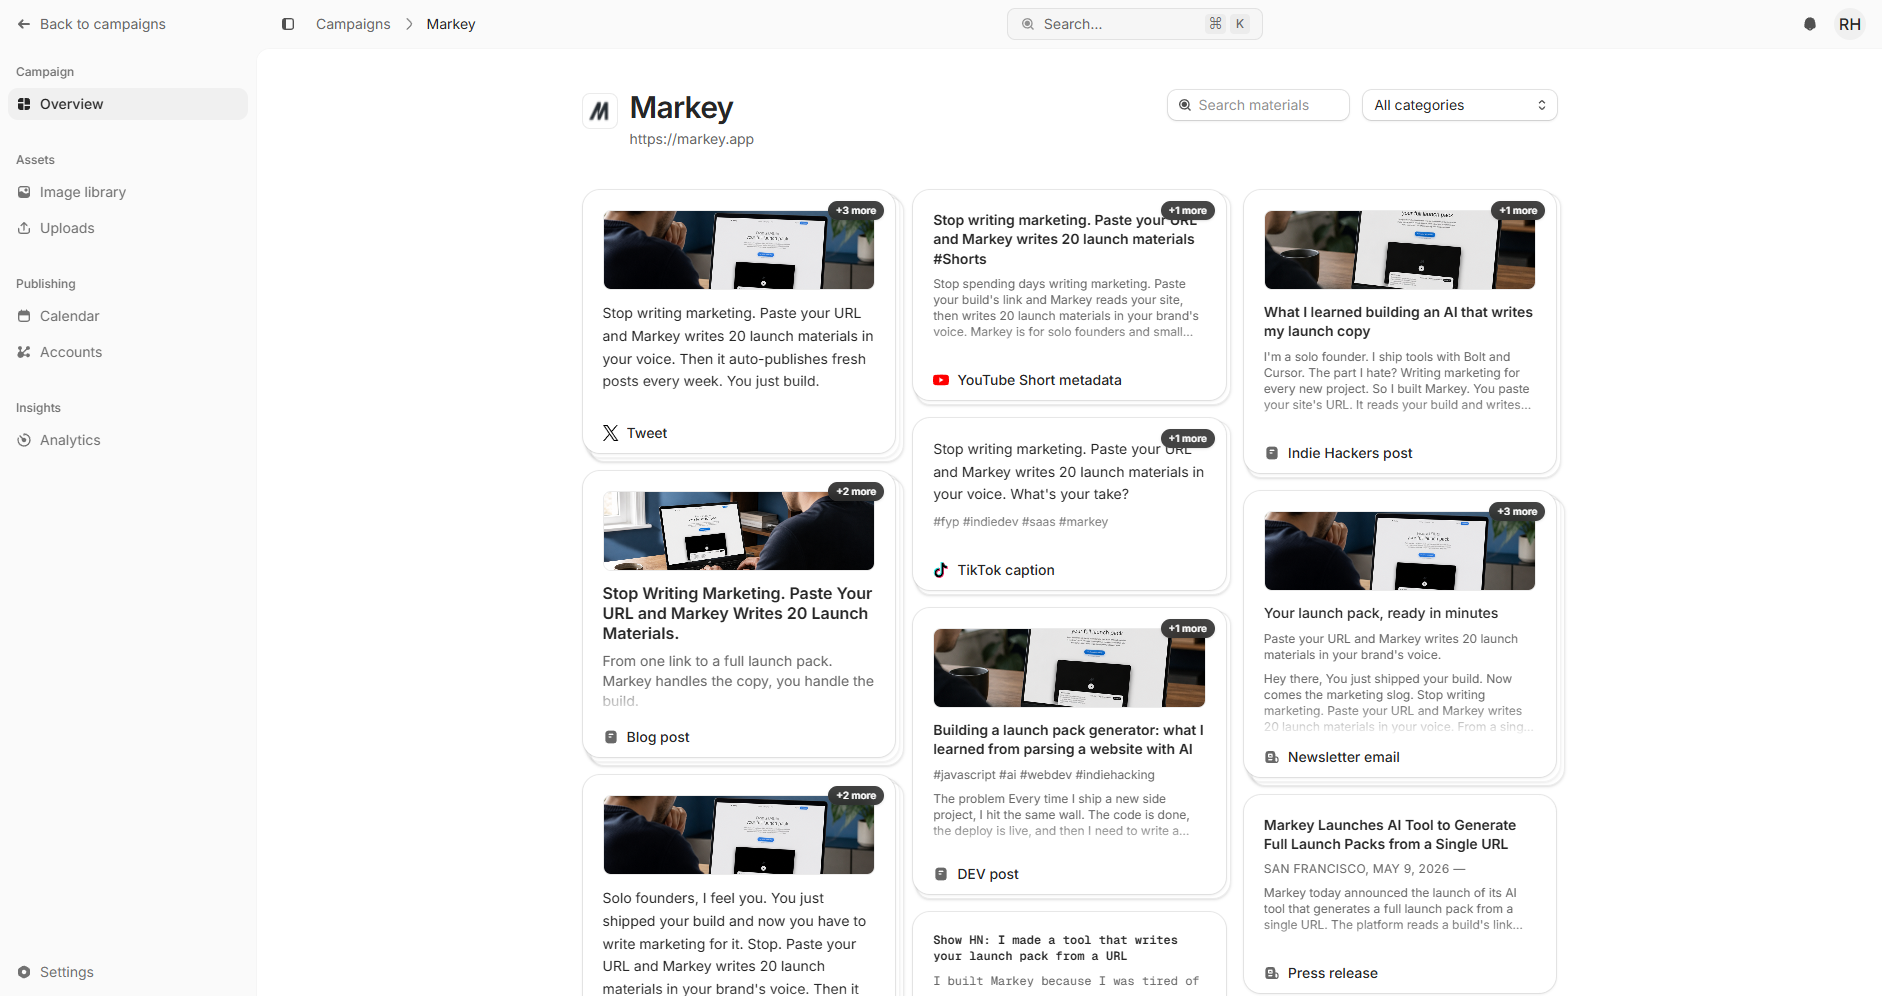This screenshot has width=1882, height=996.
Task: Click the +1 more badge on TikTok caption card
Action: tap(1188, 438)
